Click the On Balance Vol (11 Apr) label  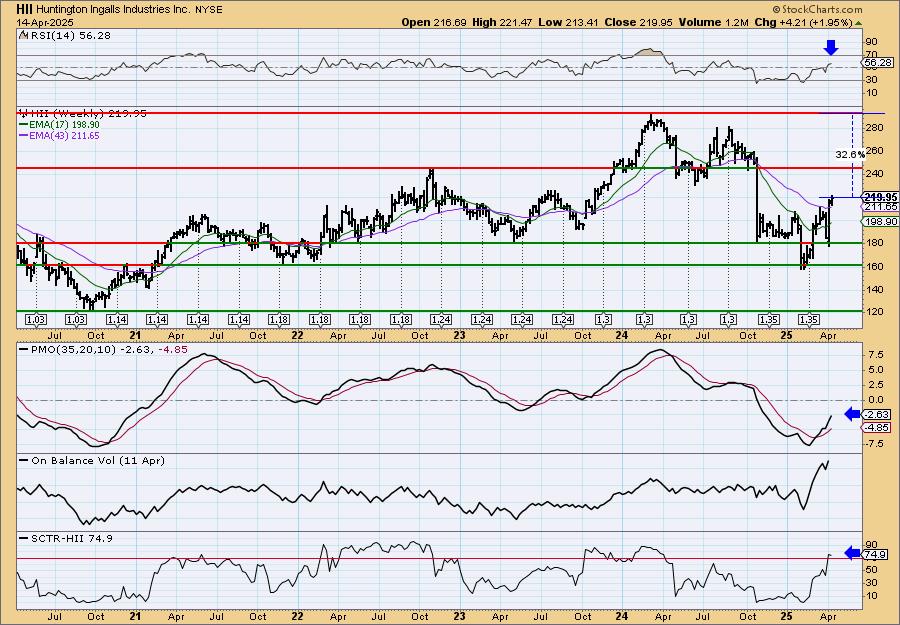(x=98, y=460)
